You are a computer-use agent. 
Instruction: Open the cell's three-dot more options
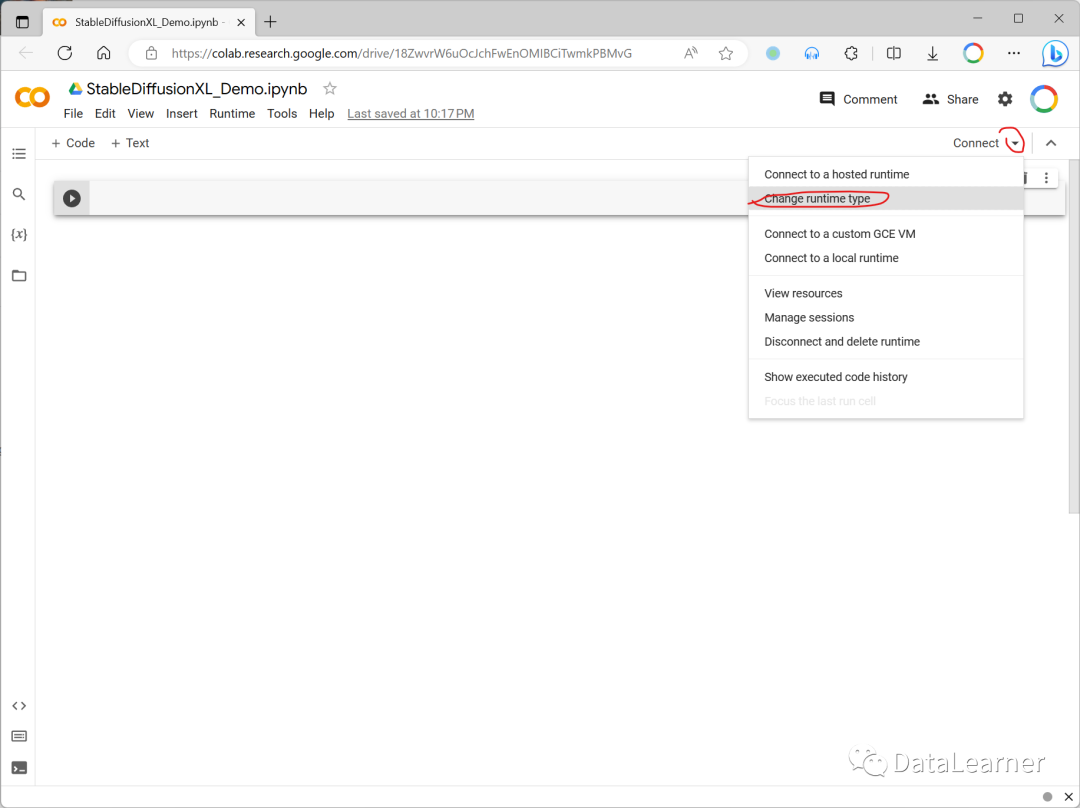point(1046,178)
